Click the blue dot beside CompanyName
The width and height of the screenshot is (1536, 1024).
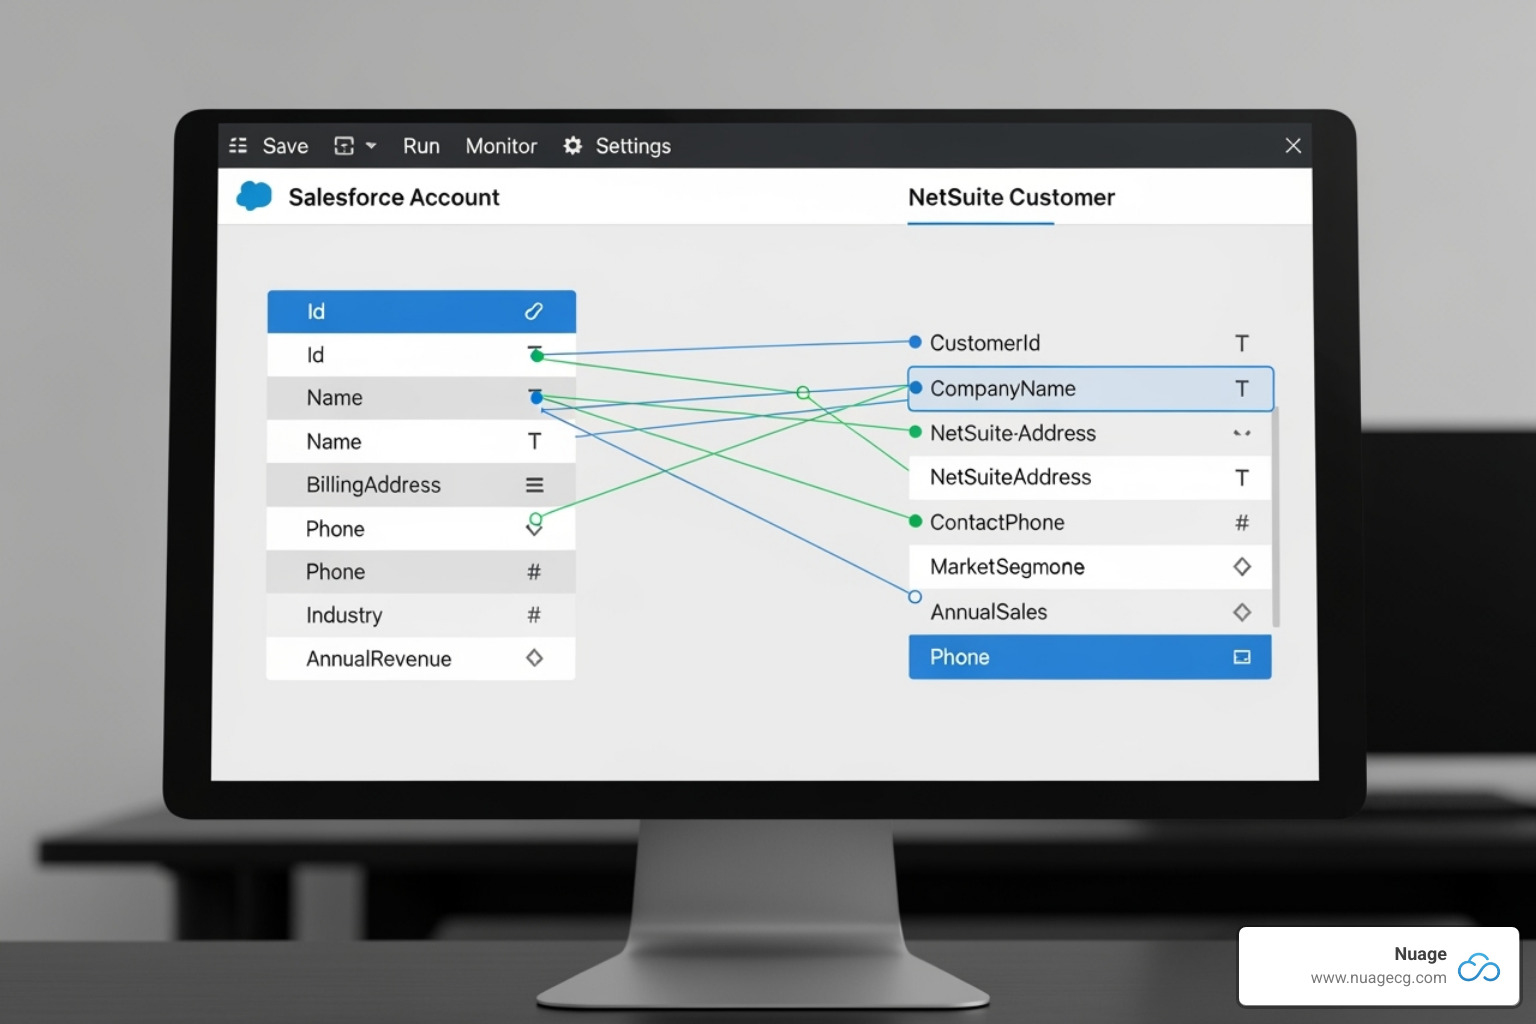click(x=916, y=388)
